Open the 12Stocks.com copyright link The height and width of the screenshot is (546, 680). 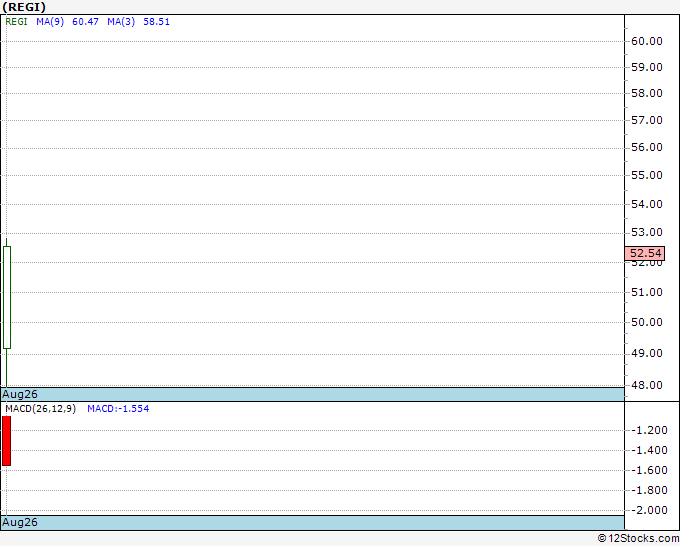[638, 539]
